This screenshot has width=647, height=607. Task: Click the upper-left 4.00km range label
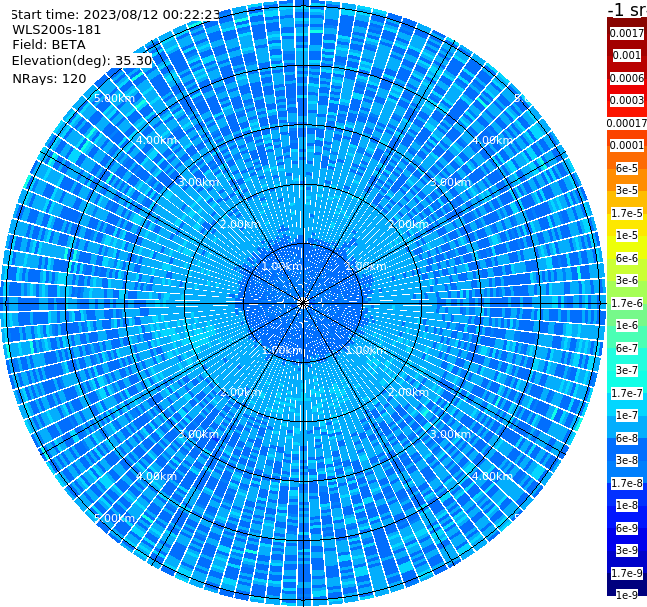(156, 140)
